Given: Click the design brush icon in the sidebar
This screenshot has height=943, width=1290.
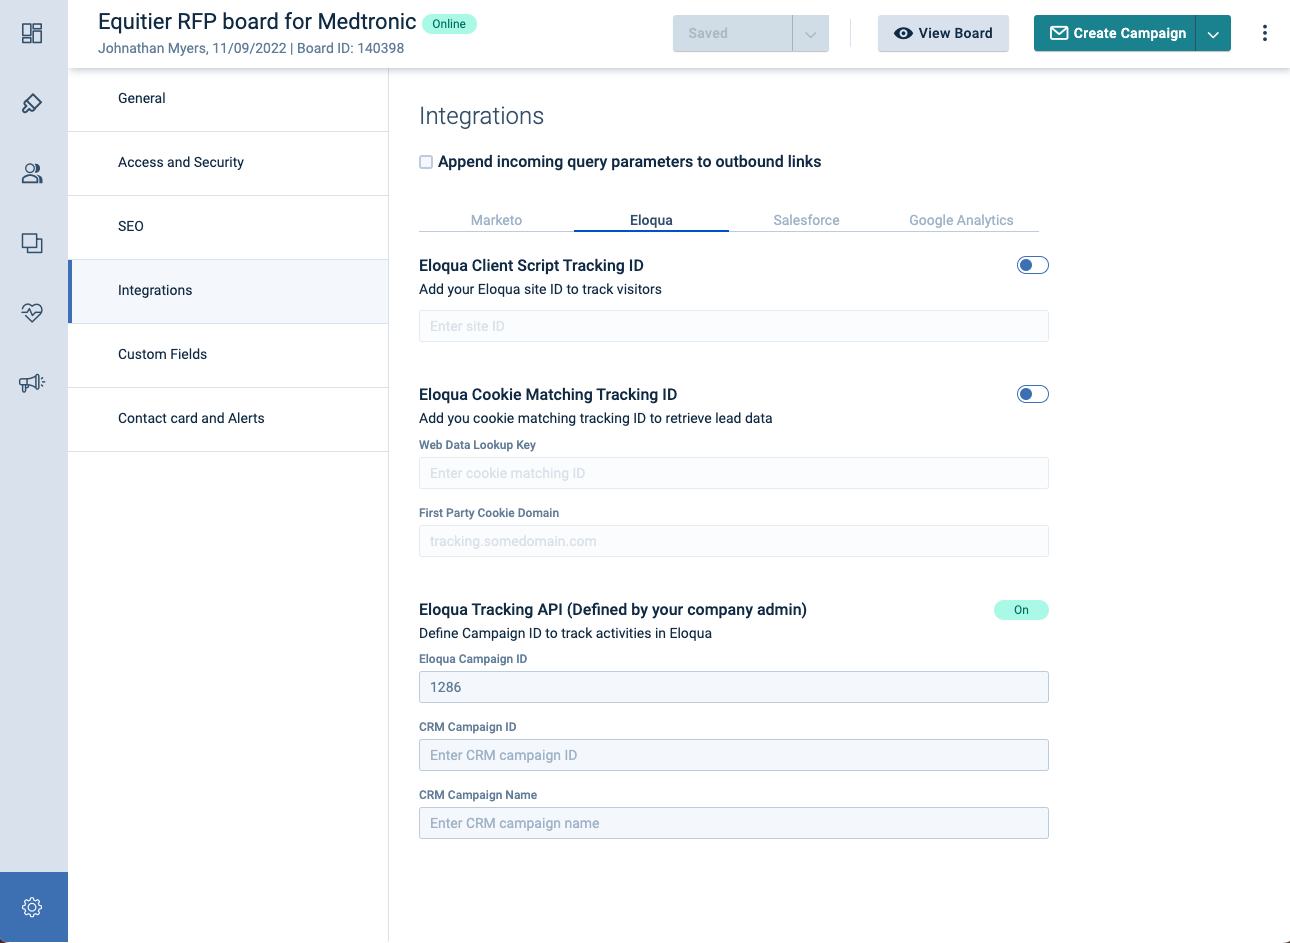Looking at the screenshot, I should 32,103.
